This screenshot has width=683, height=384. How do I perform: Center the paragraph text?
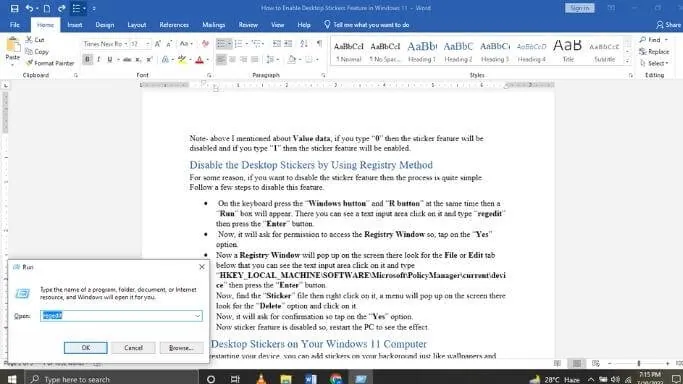(x=232, y=59)
